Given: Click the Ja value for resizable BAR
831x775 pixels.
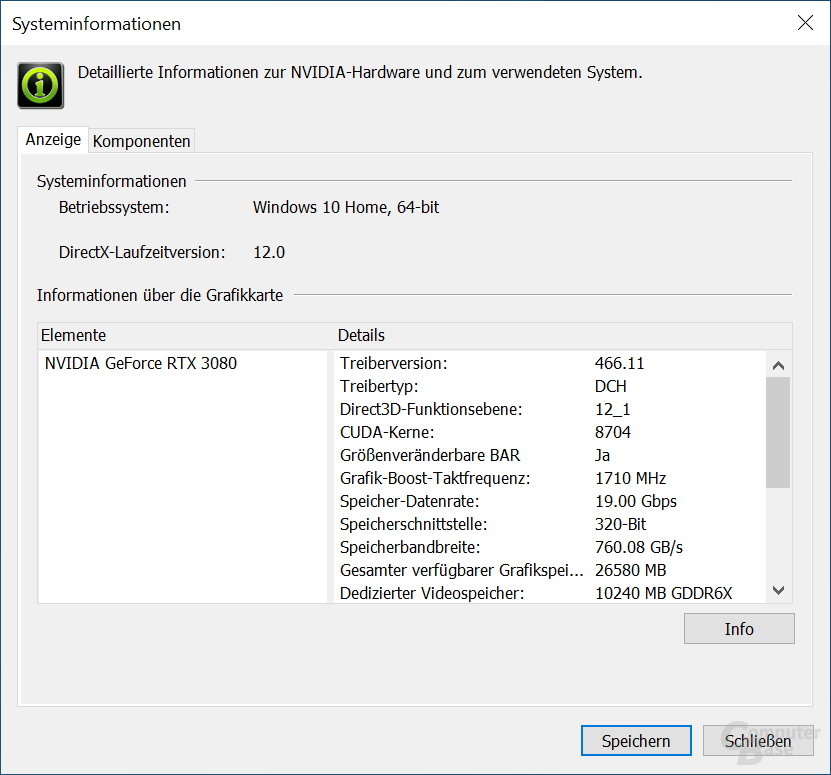Looking at the screenshot, I should click(602, 455).
